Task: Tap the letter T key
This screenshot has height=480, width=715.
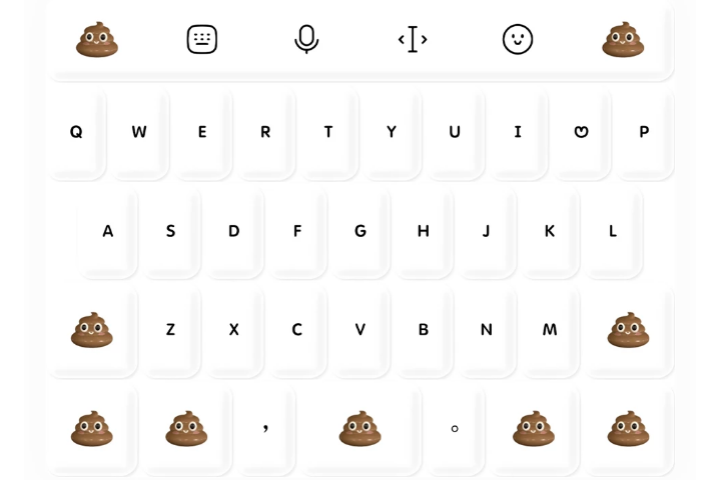Action: tap(328, 132)
